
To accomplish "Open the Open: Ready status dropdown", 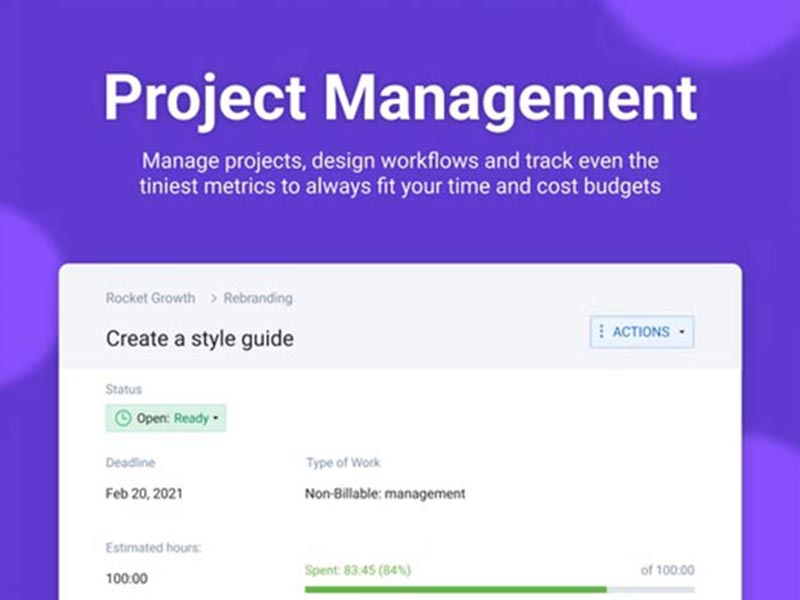I will [166, 418].
